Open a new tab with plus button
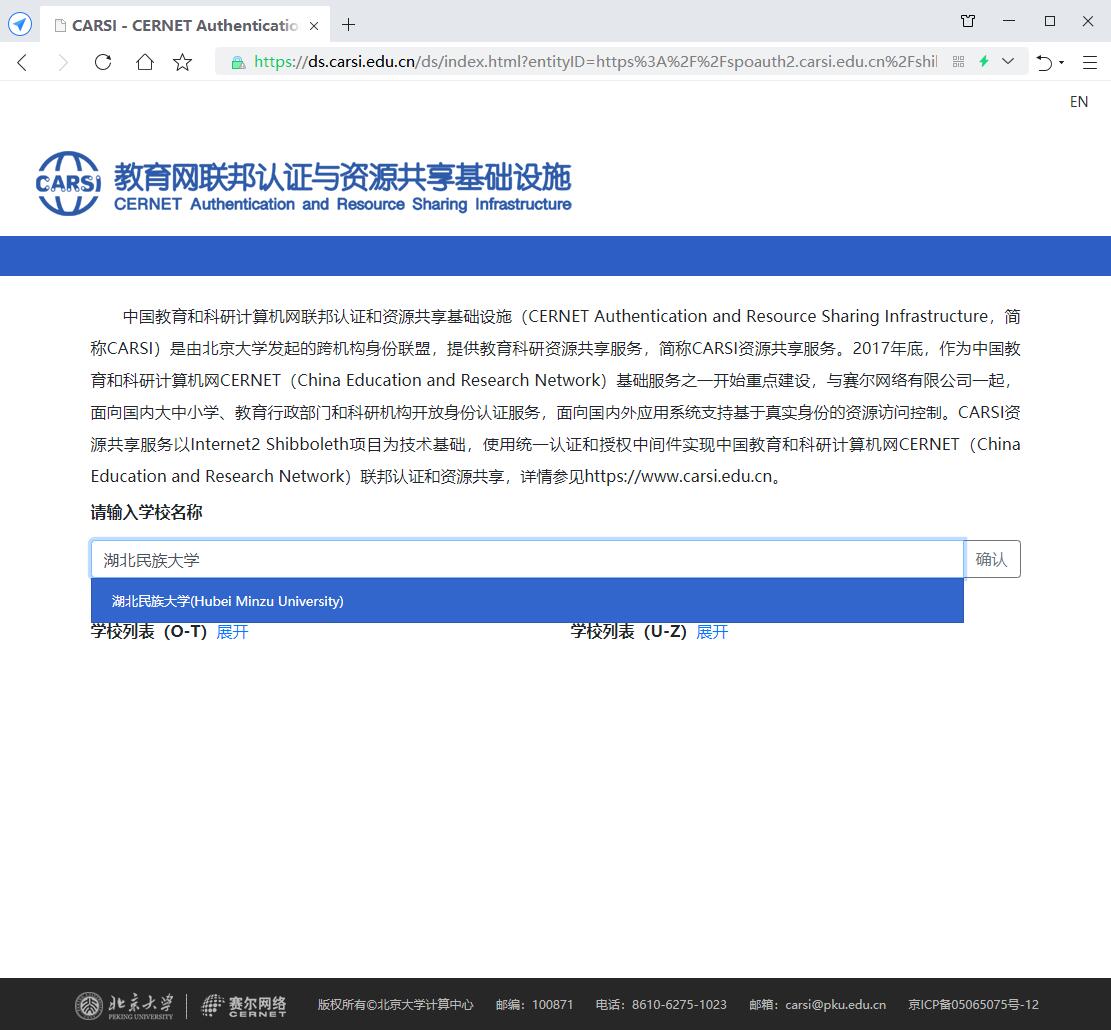 coord(348,25)
